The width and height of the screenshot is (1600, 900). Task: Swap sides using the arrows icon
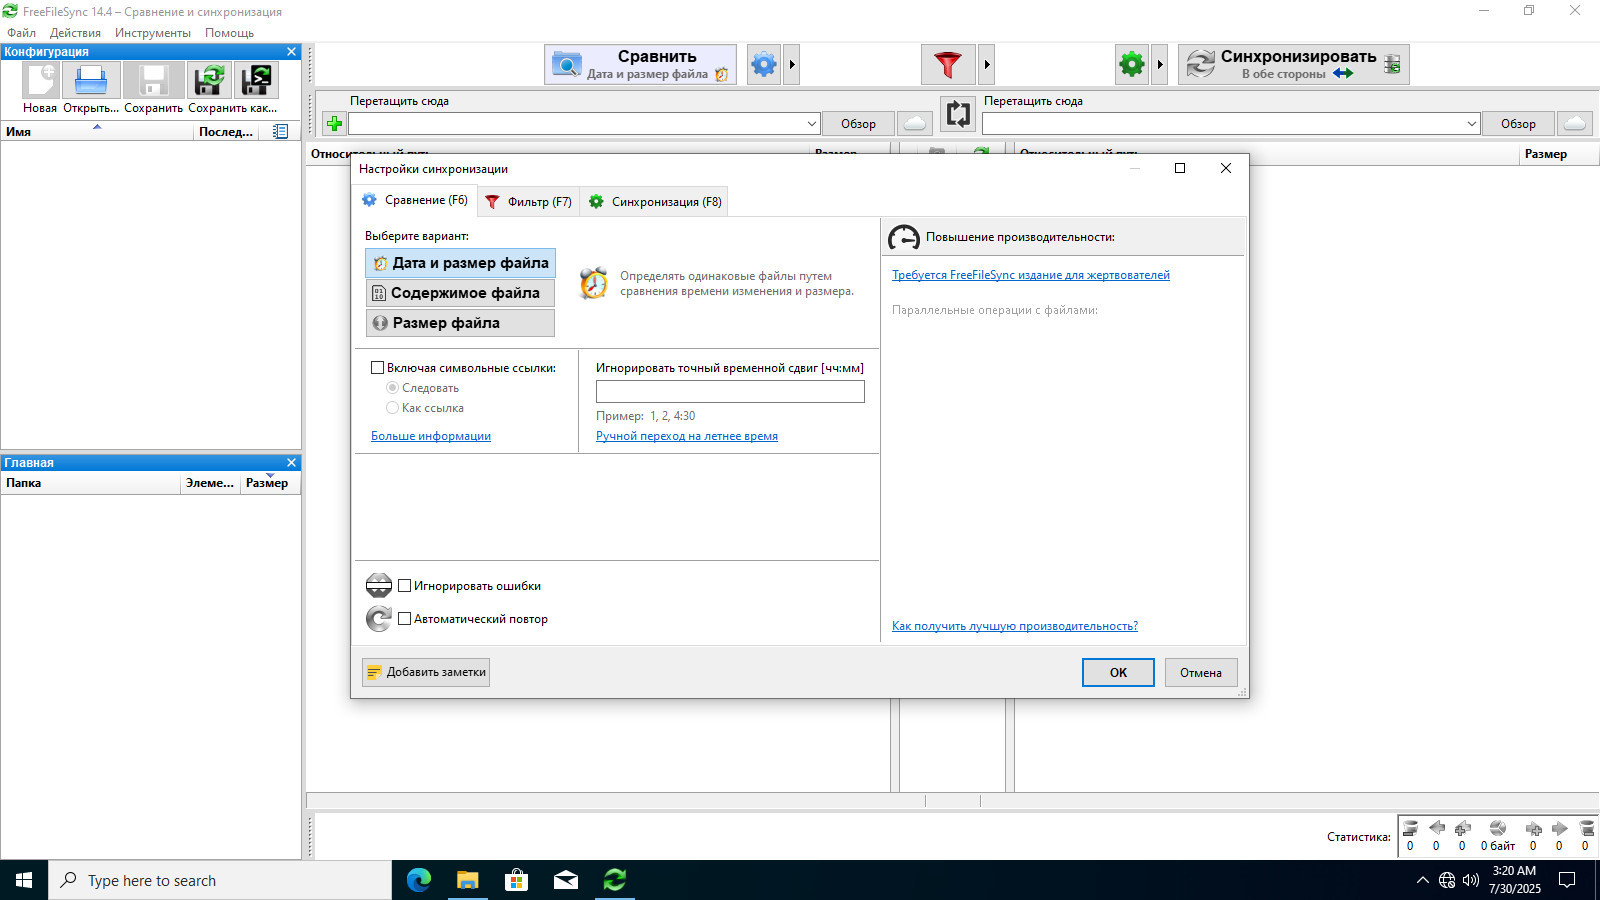click(x=958, y=114)
